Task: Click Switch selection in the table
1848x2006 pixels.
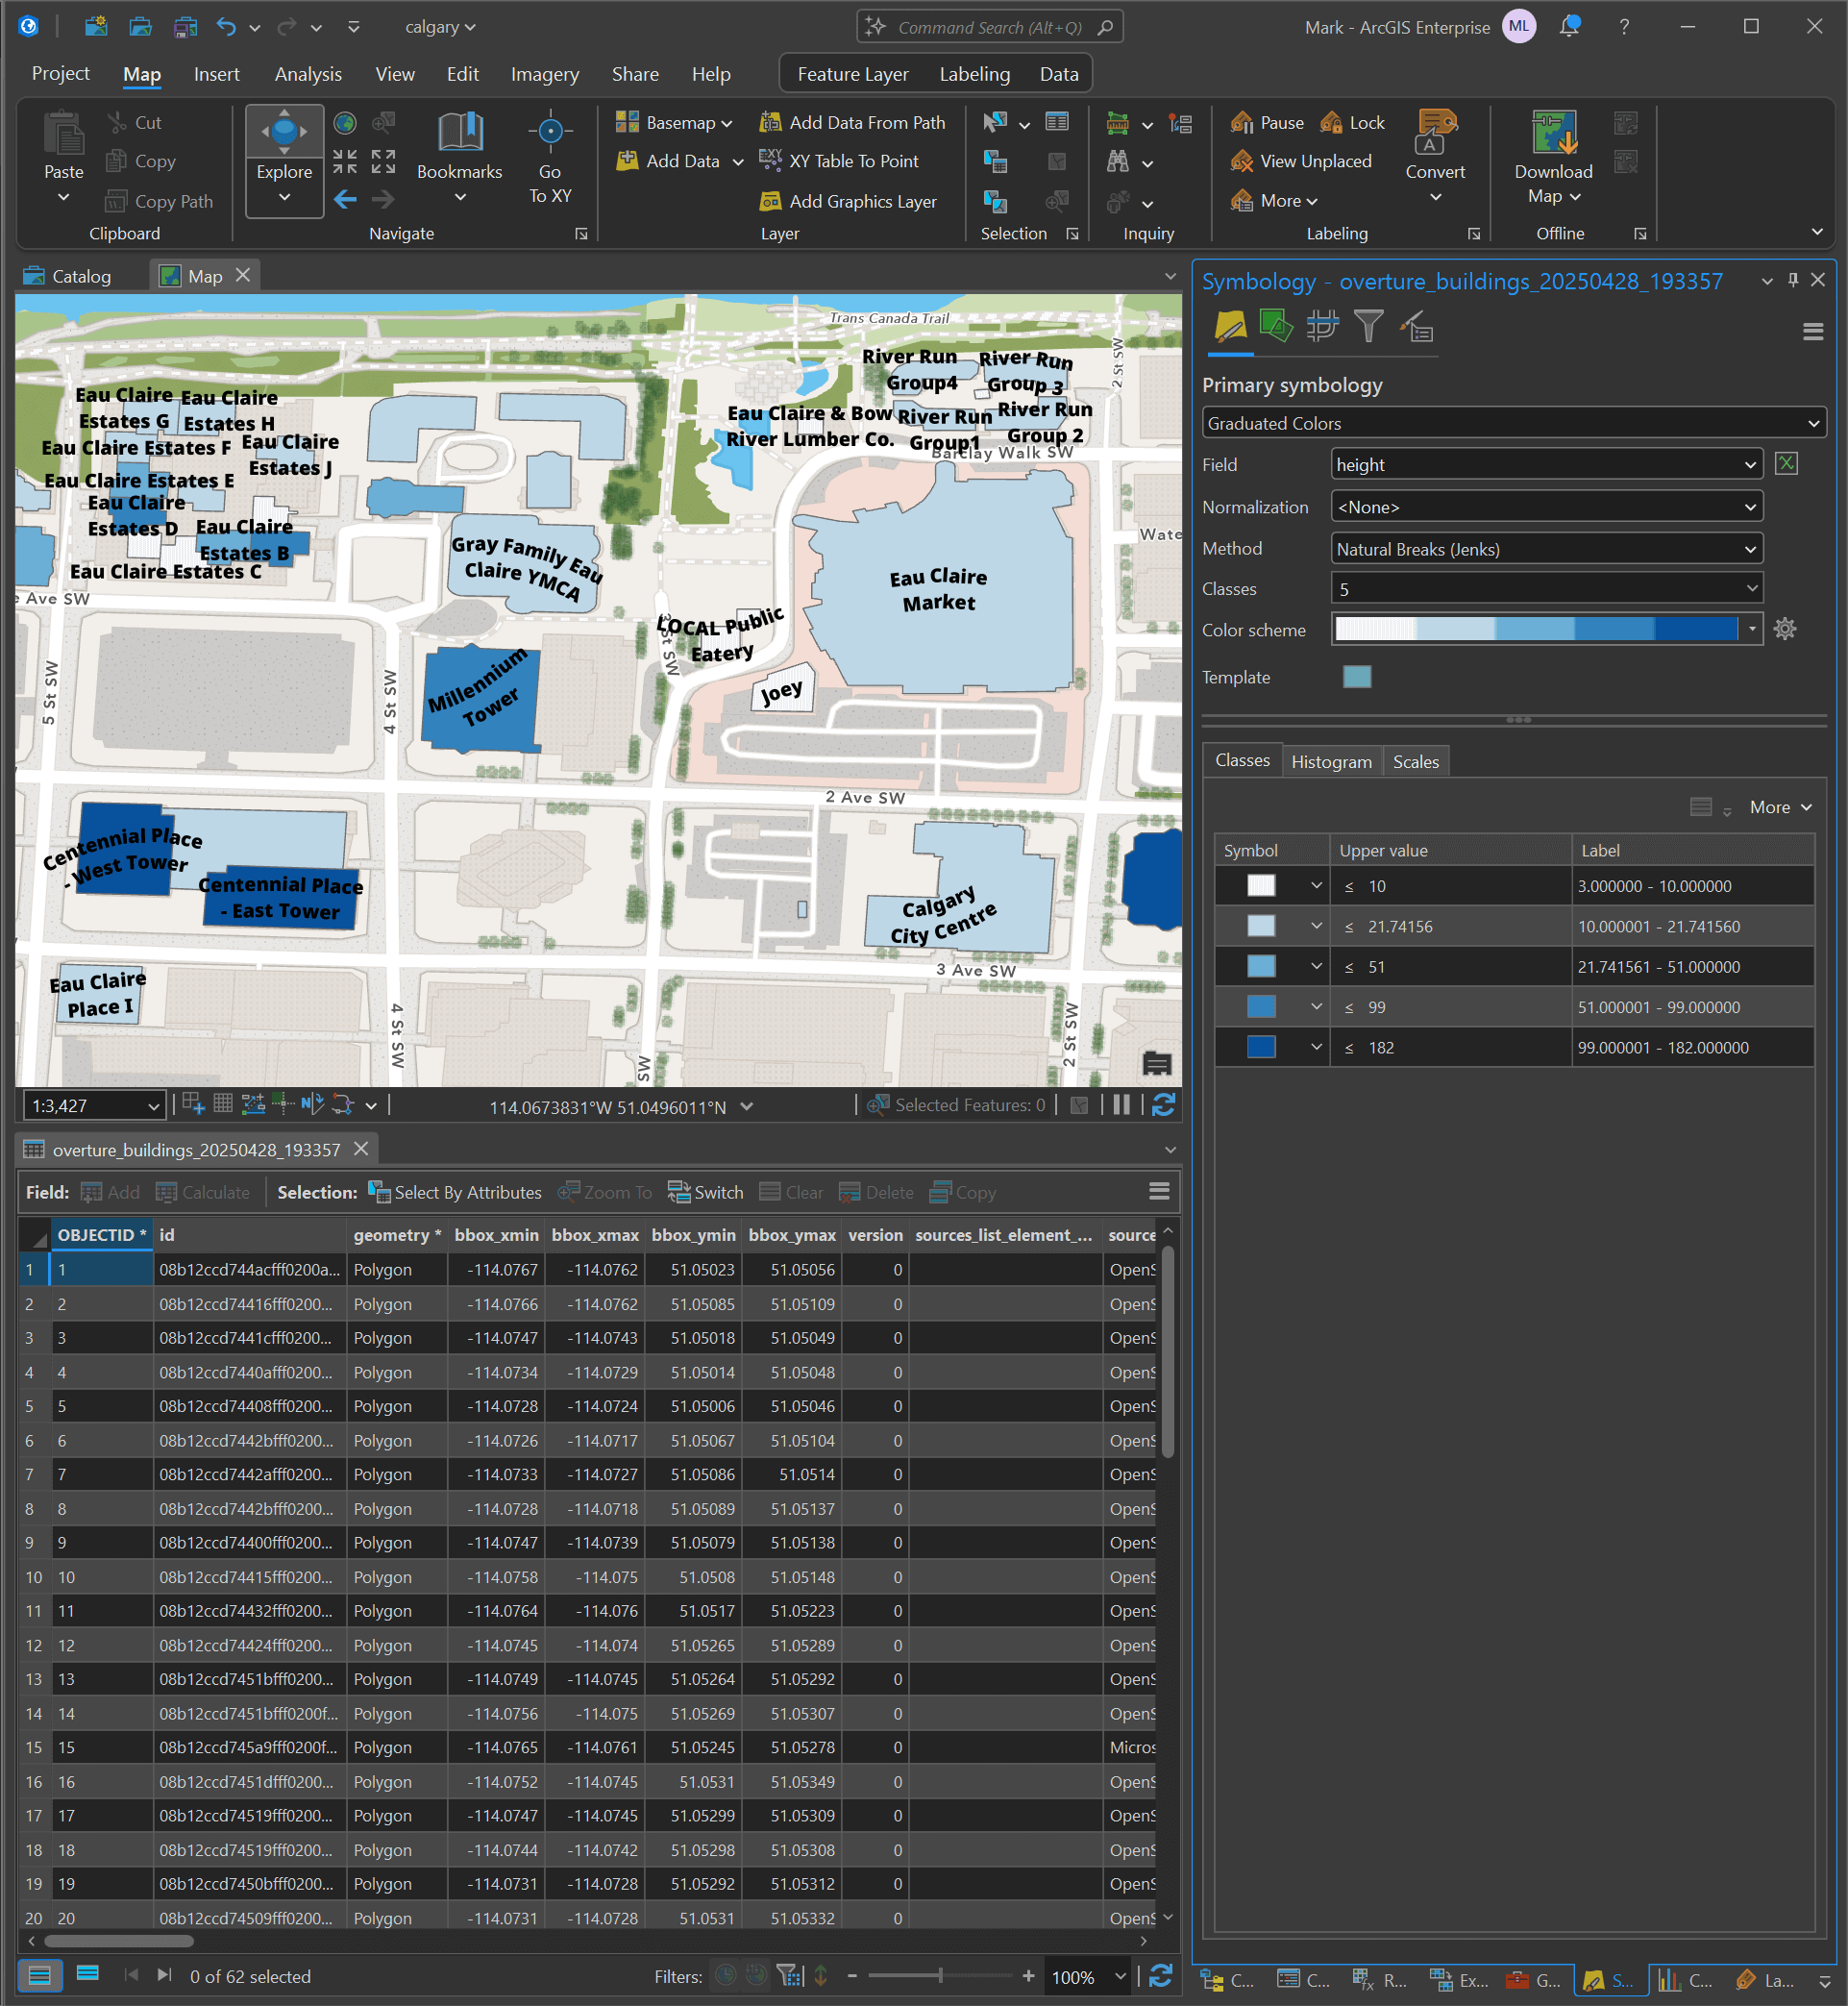Action: click(705, 1192)
